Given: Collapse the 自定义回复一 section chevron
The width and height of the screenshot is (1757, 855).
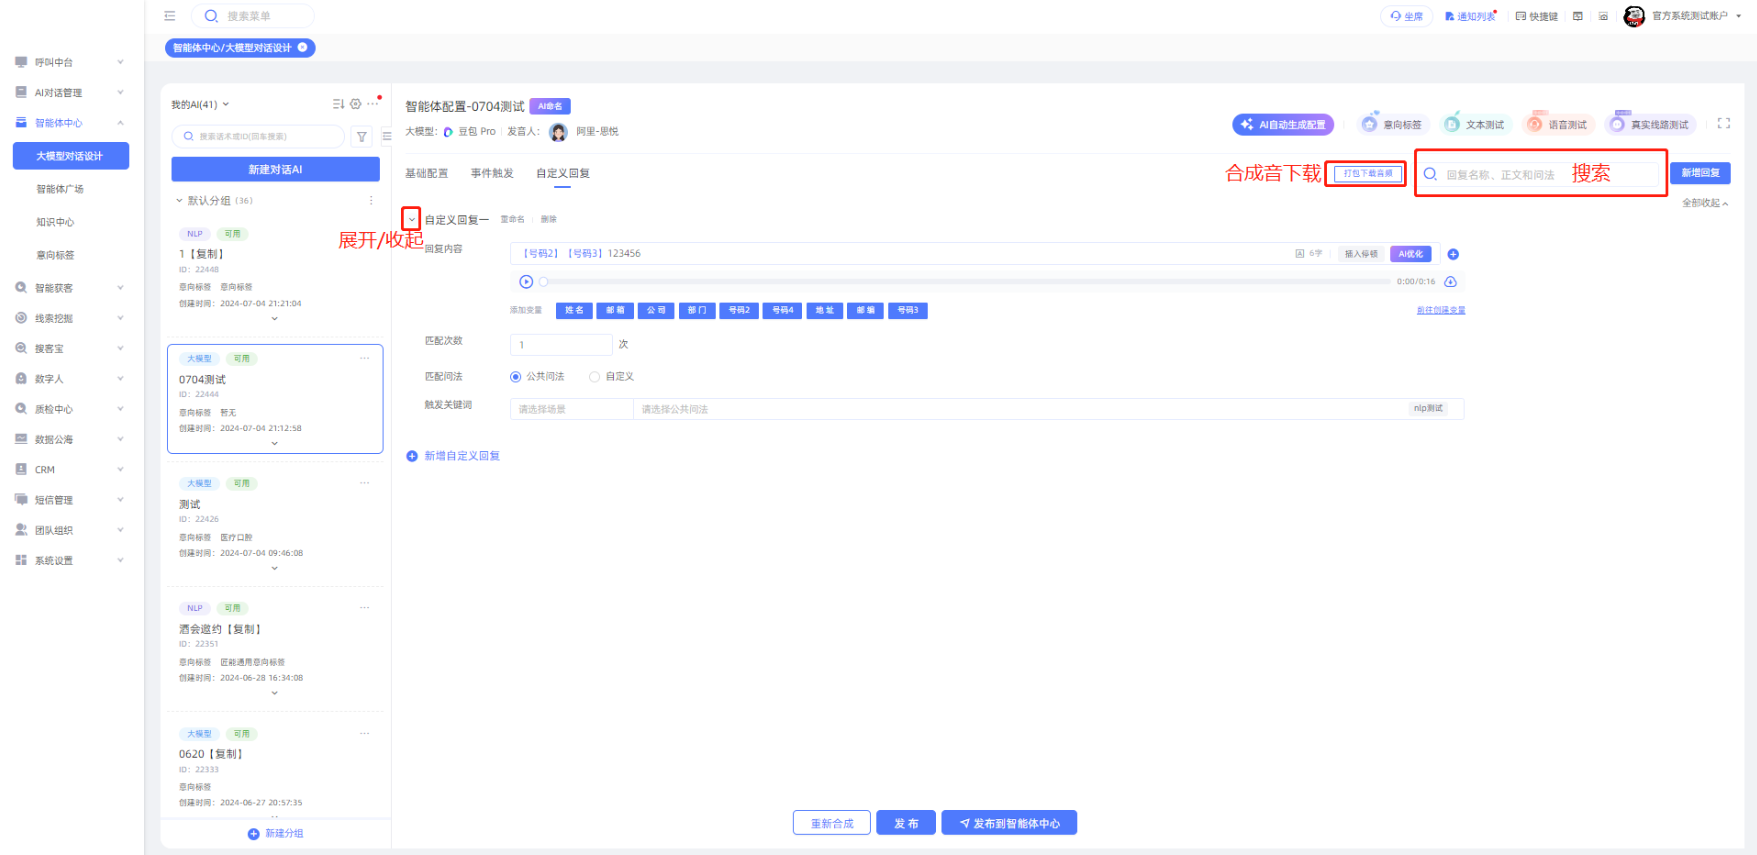Looking at the screenshot, I should click(x=411, y=219).
